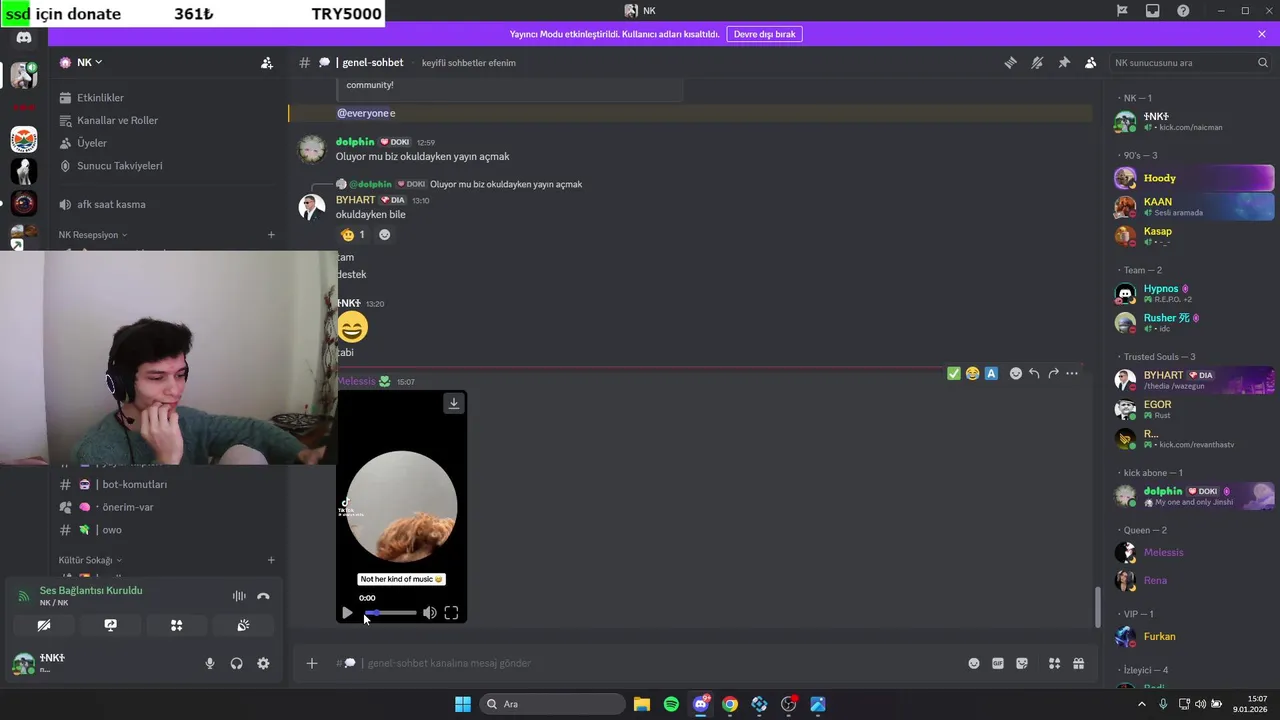Open add reaction picker on Melessis message
This screenshot has width=1280, height=720.
(x=1015, y=373)
